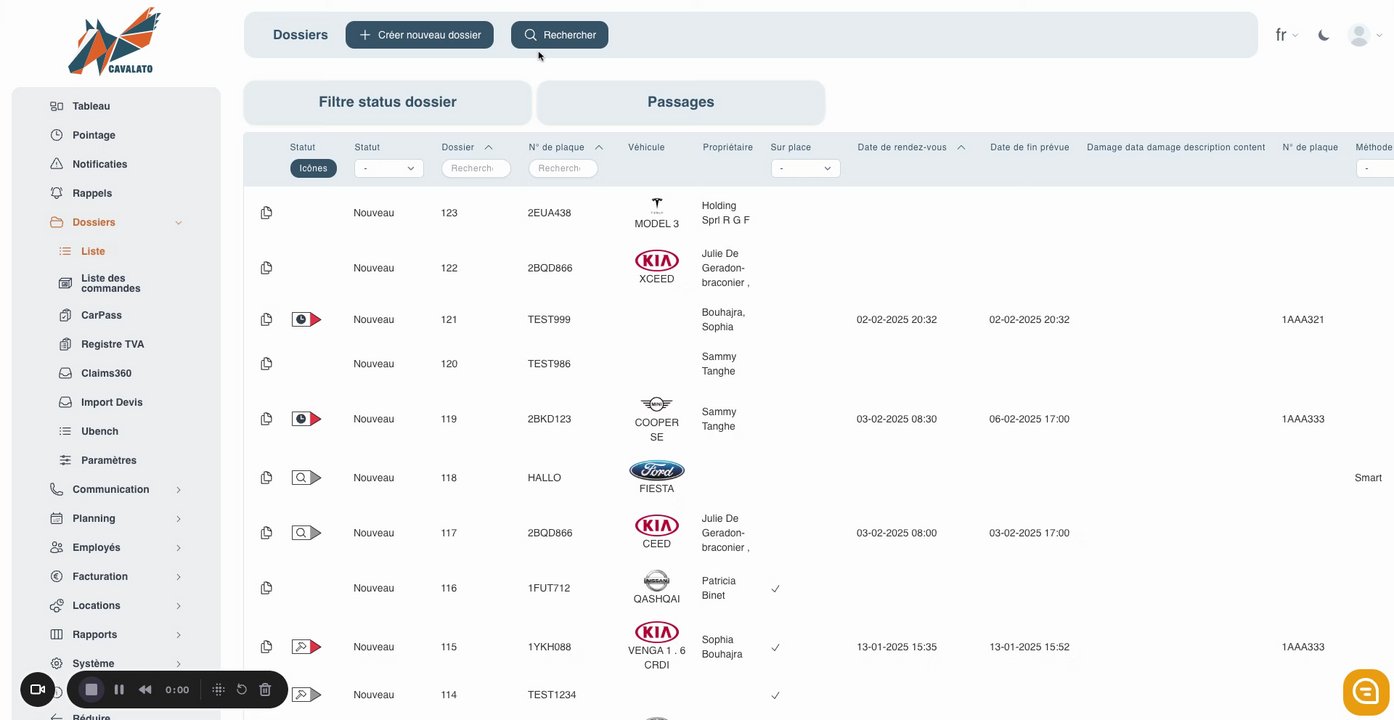This screenshot has width=1394, height=720.
Task: Open the user profile avatar
Action: click(1359, 35)
